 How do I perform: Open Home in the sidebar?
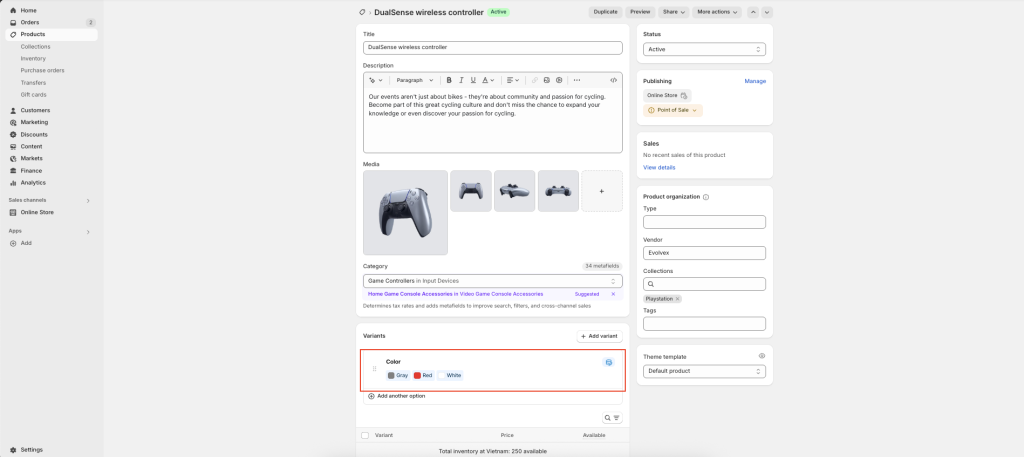(28, 10)
